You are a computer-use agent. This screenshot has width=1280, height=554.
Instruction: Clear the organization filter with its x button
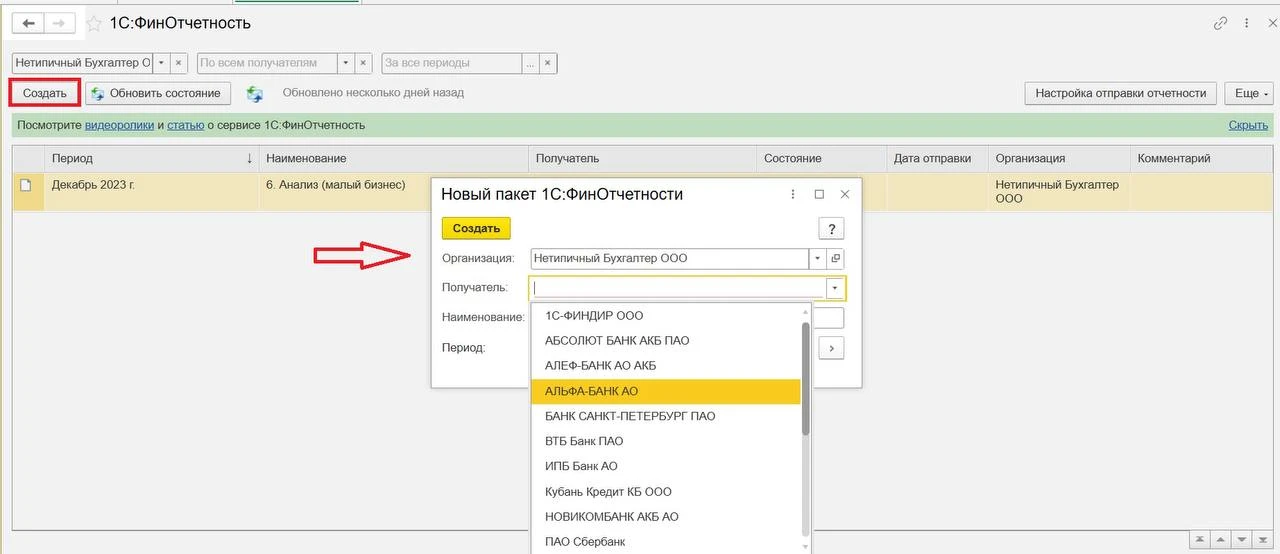(179, 63)
